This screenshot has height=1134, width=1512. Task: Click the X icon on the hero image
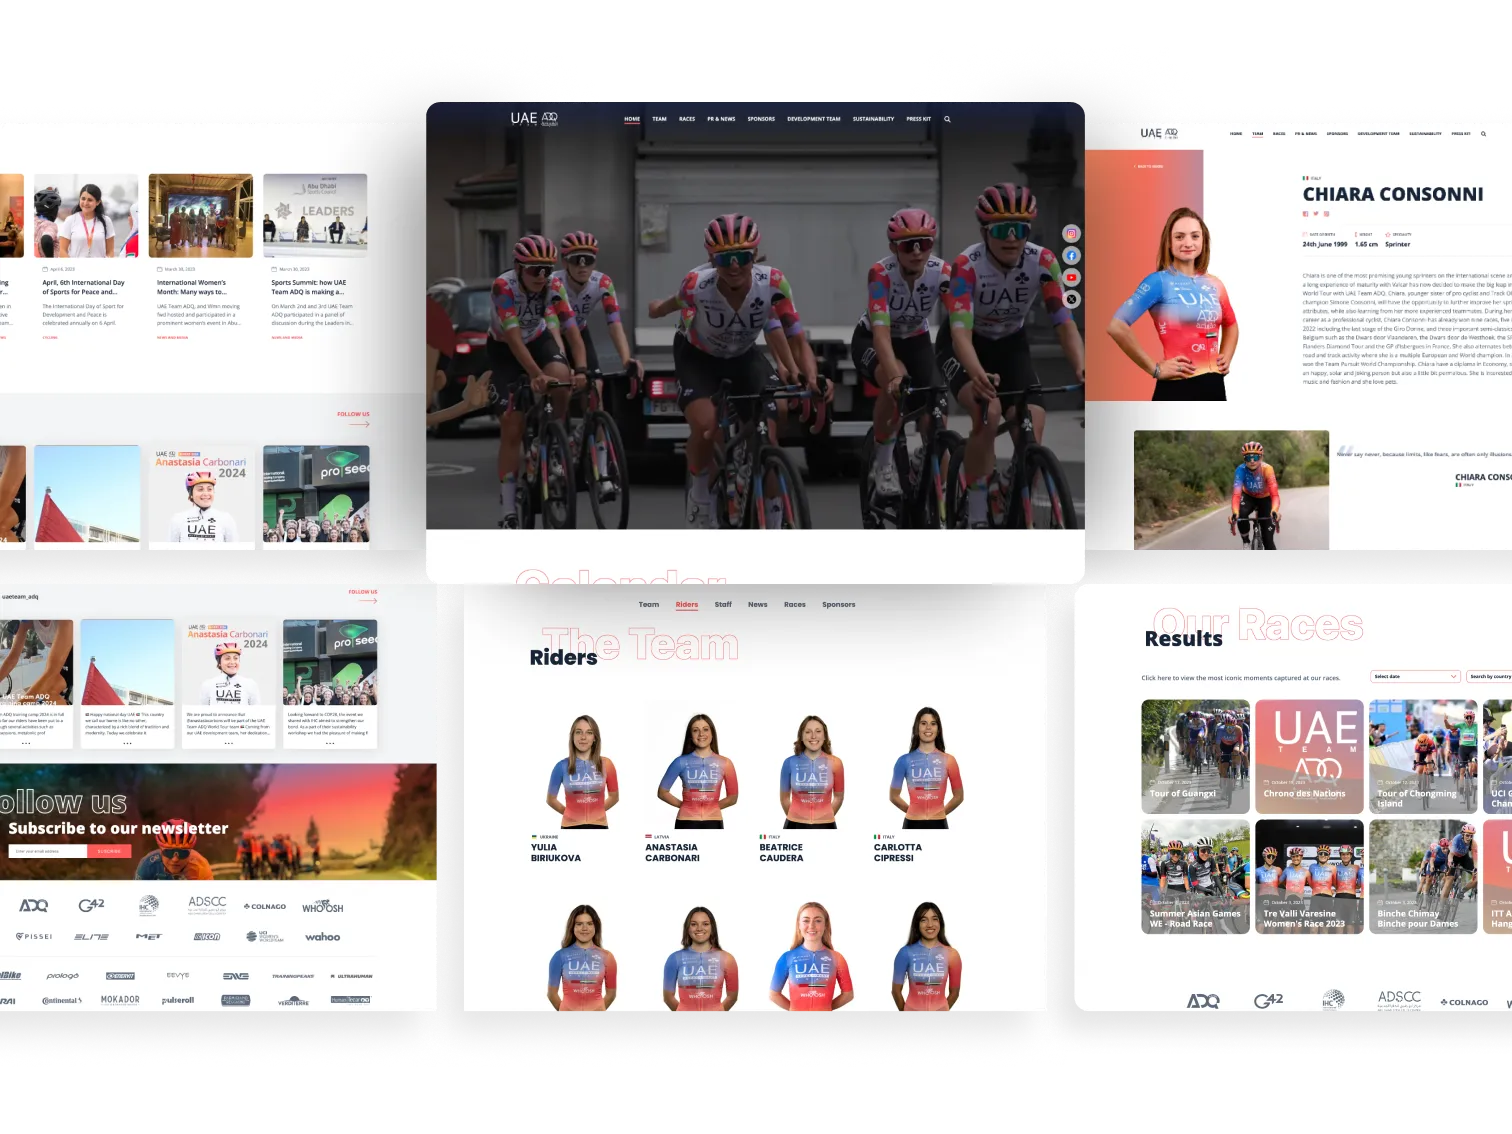[1071, 299]
